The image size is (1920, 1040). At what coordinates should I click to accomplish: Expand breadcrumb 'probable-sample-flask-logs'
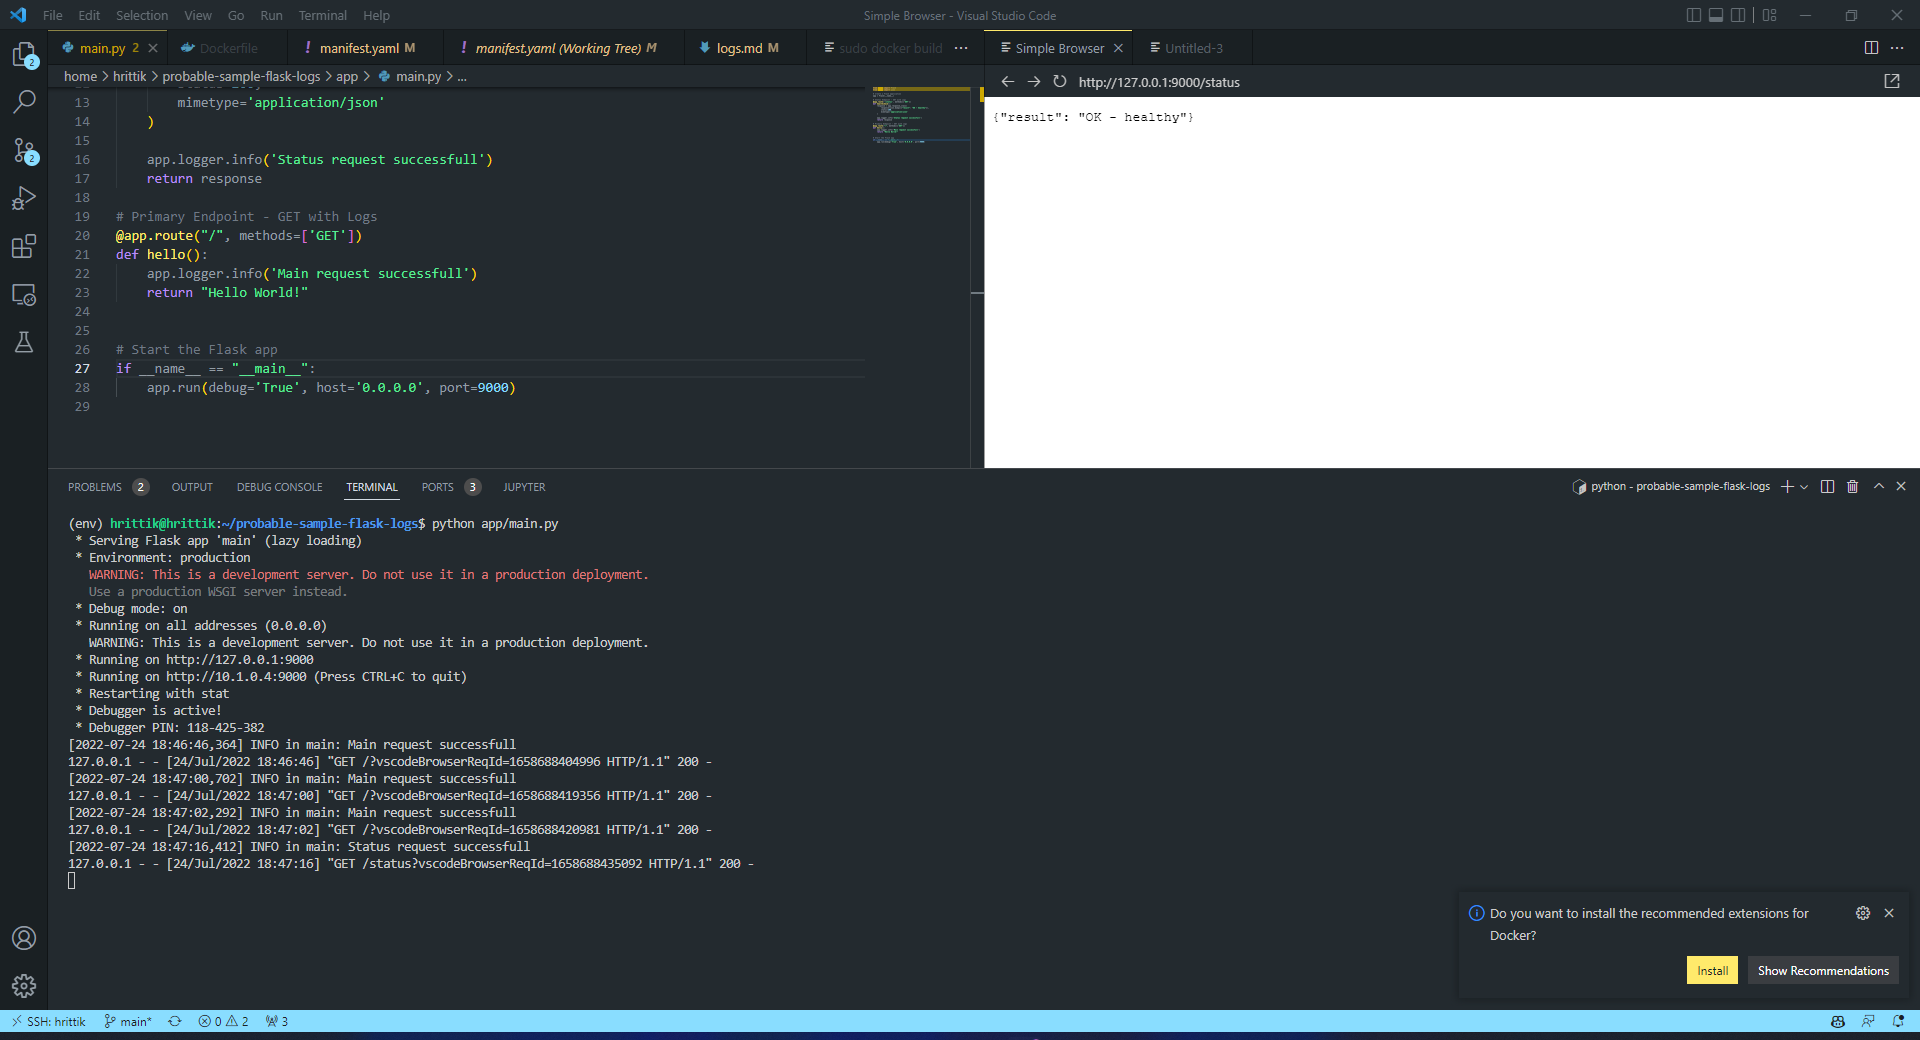[x=241, y=76]
